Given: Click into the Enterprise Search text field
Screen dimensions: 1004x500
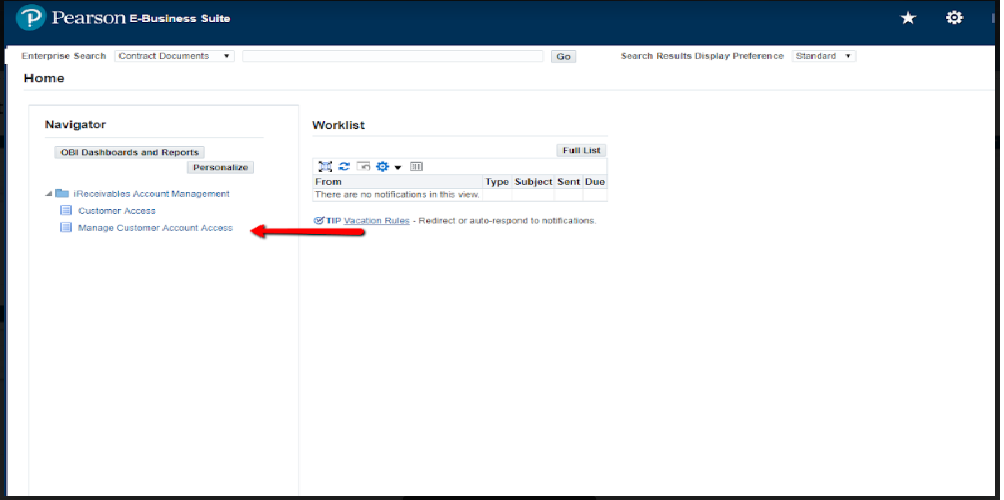Looking at the screenshot, I should coord(393,56).
